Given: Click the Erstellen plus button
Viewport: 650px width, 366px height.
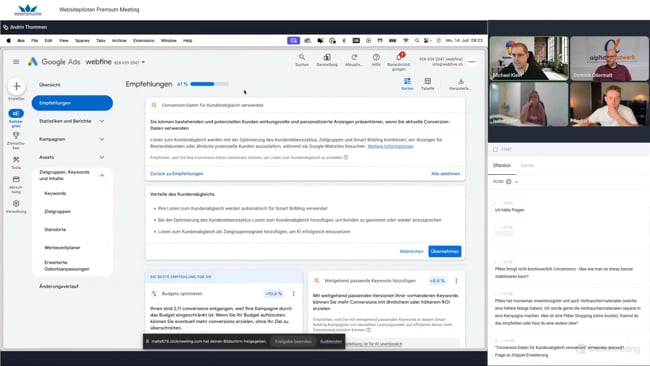Looking at the screenshot, I should (16, 86).
